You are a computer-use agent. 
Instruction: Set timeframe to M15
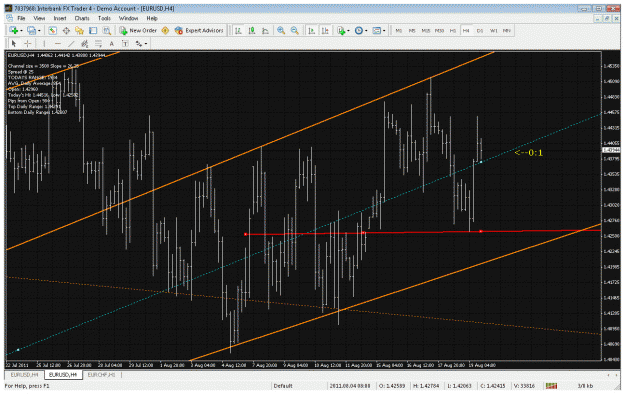click(426, 31)
